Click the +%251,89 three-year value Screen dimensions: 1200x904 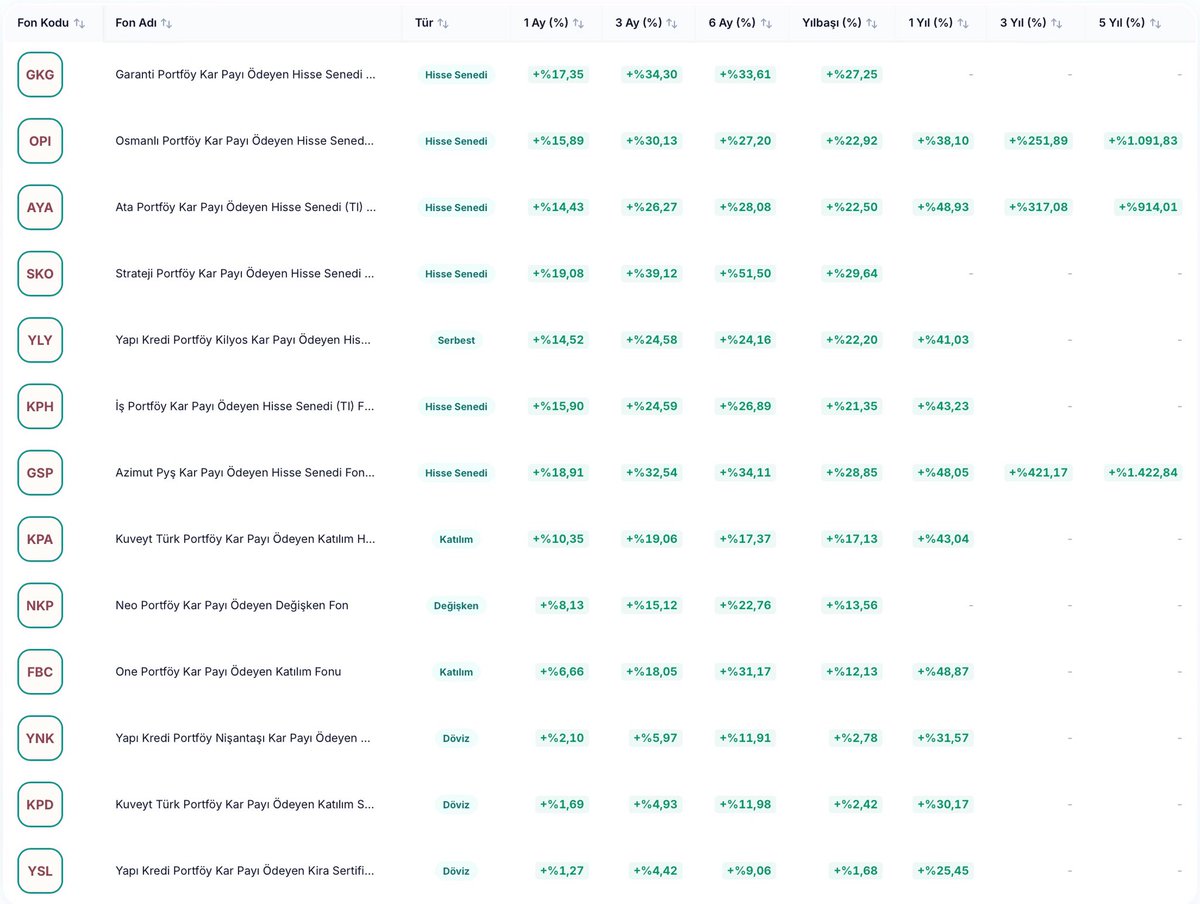pos(1038,141)
